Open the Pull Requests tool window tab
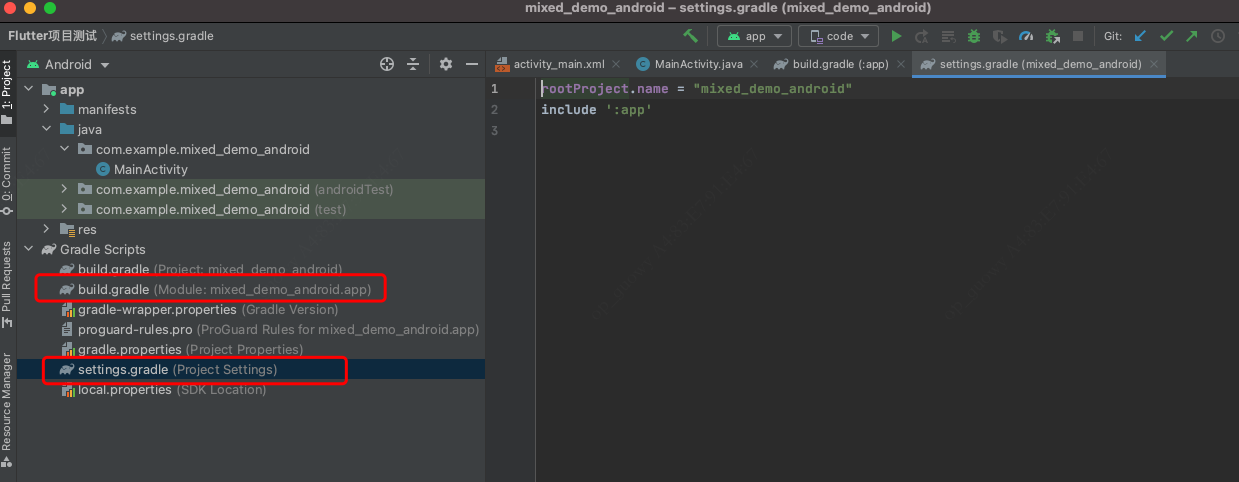Viewport: 1239px width, 482px height. pyautogui.click(x=7, y=285)
